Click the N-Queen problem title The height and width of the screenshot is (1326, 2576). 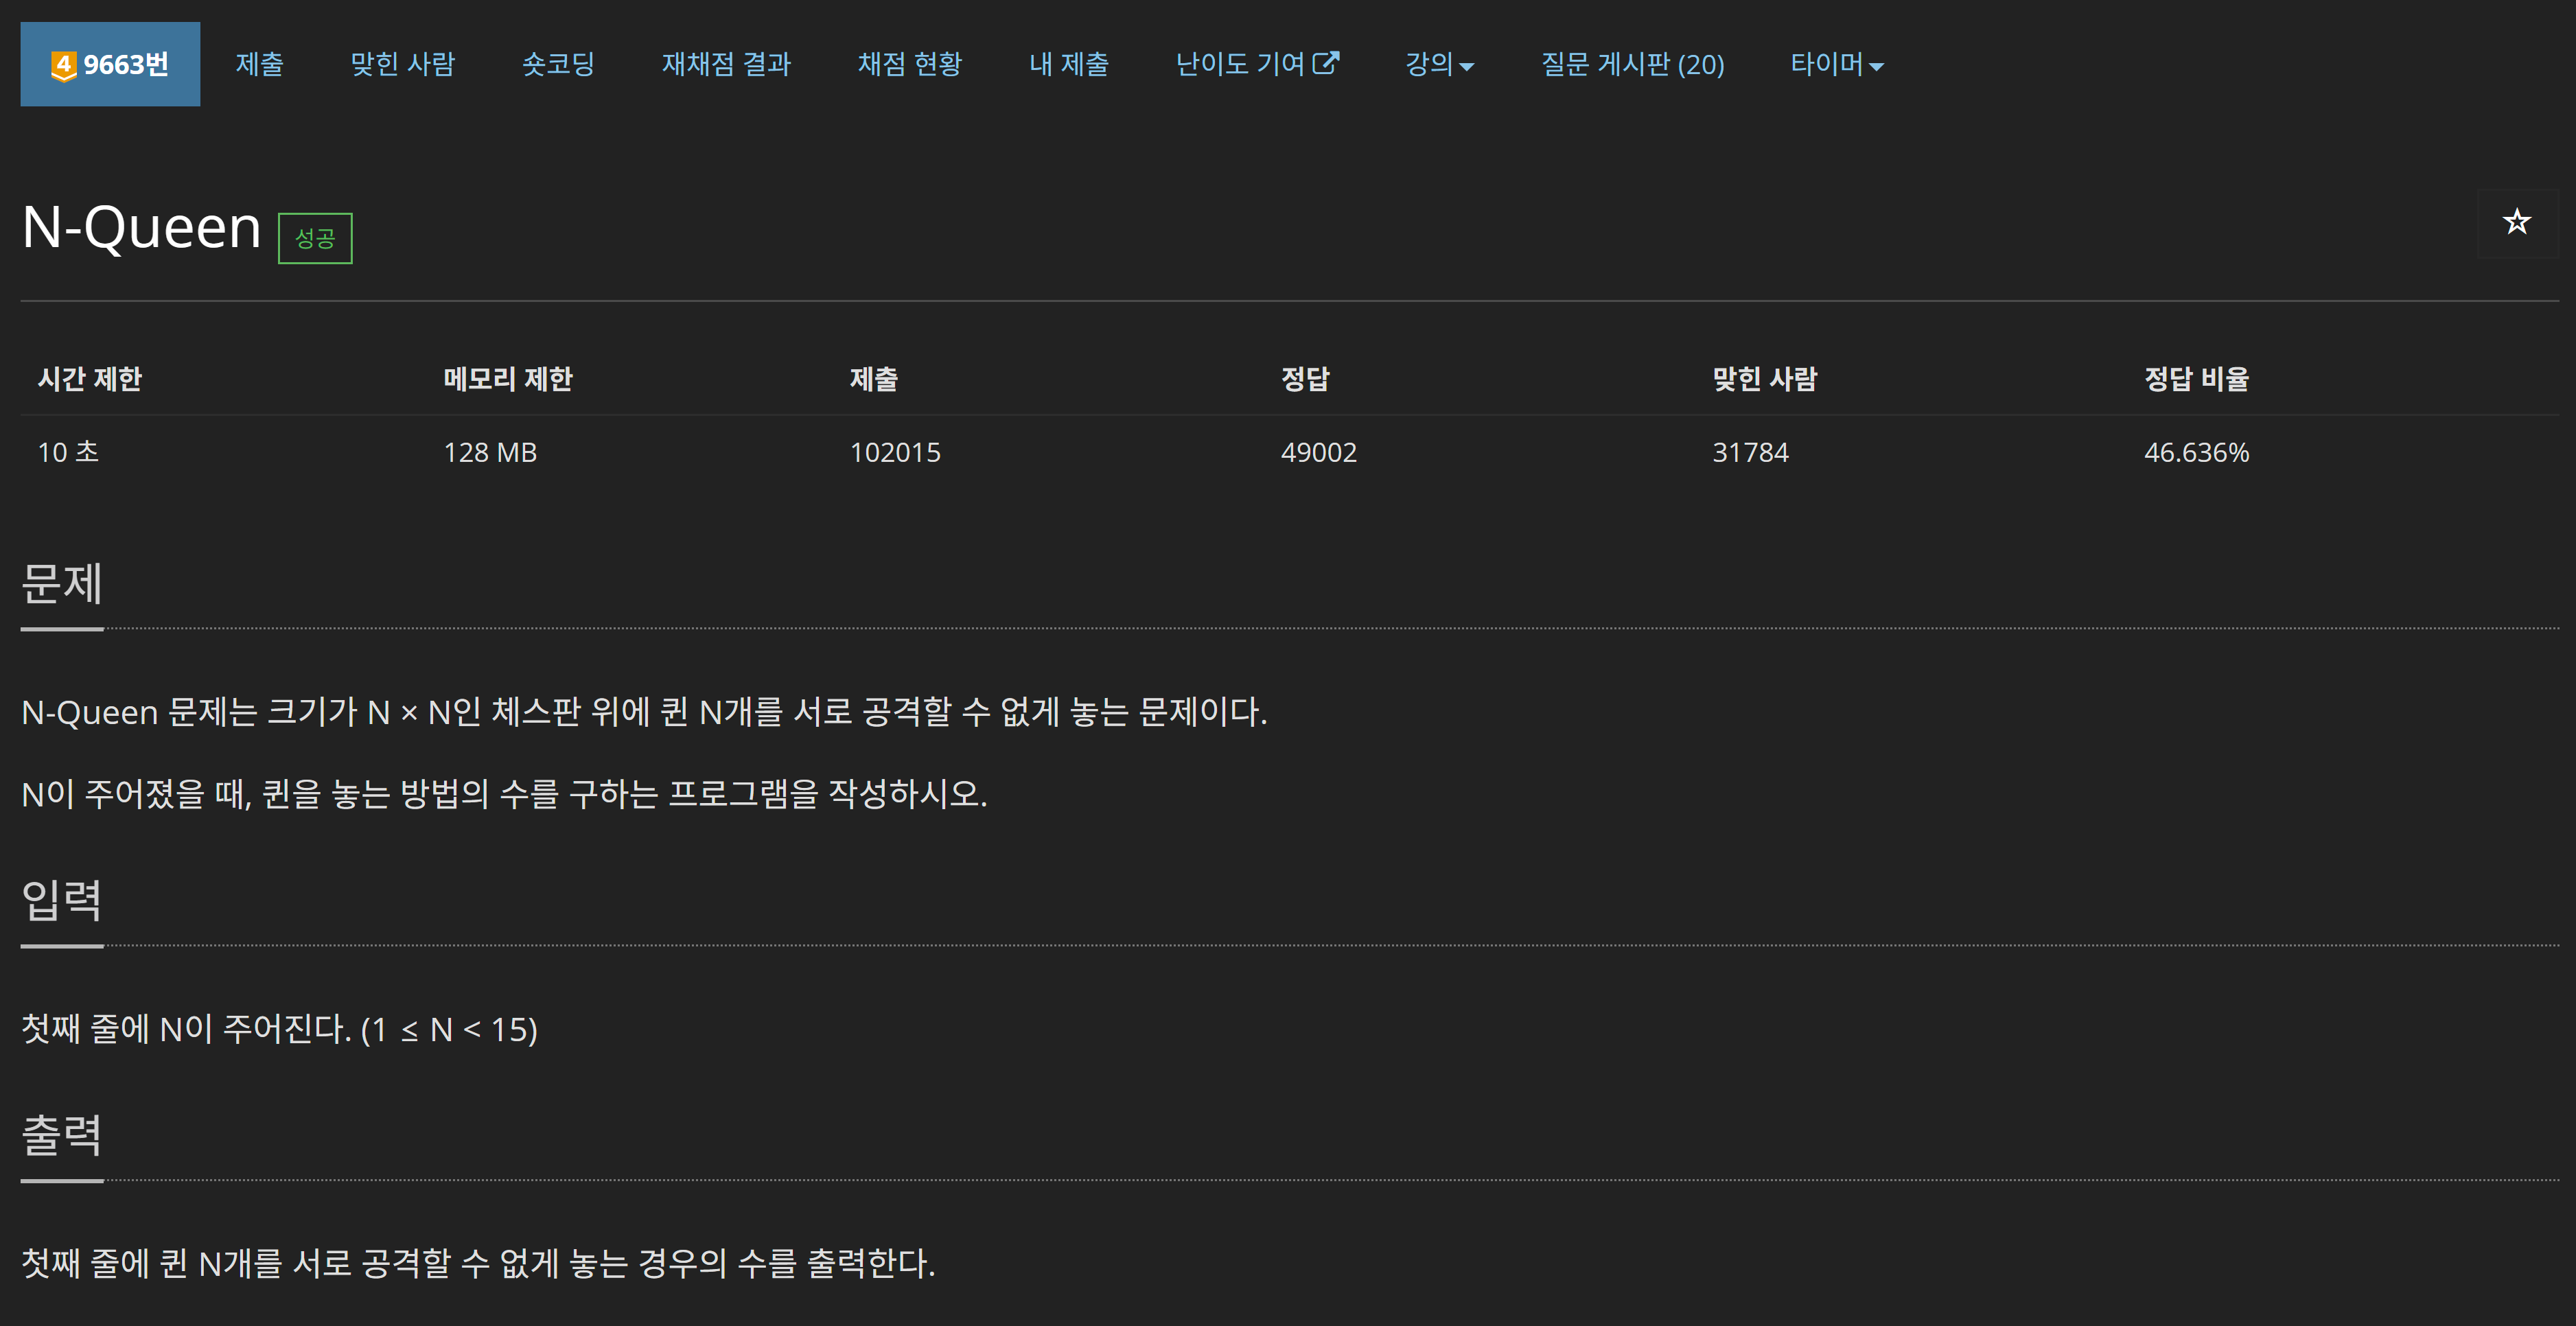(141, 227)
